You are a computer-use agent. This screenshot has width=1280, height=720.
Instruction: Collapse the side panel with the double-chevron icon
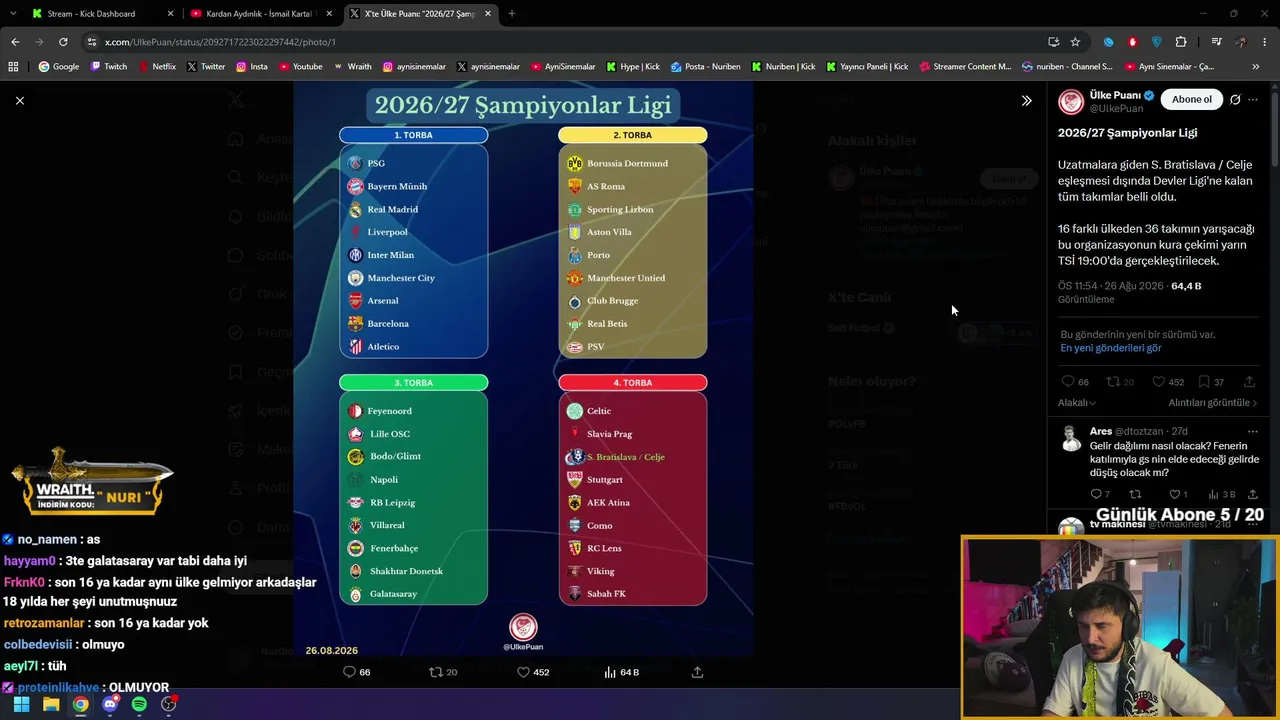(x=1026, y=100)
